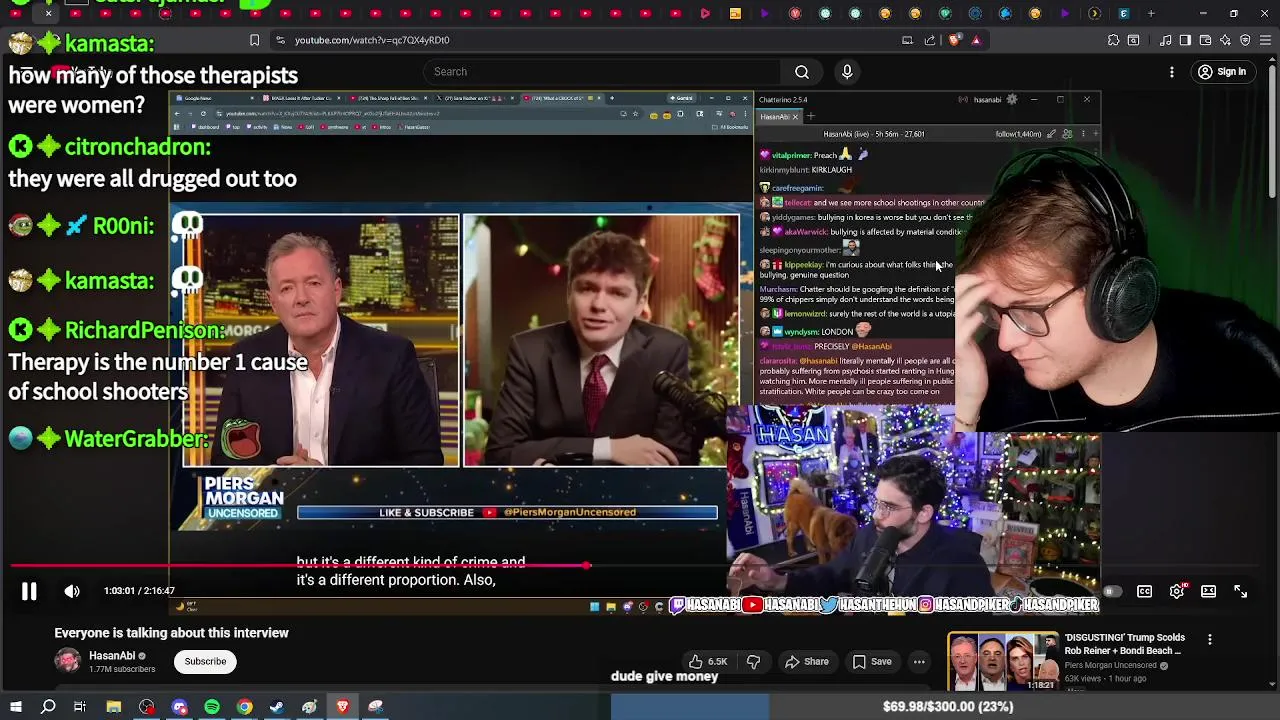Open the Brave Wallet icon
The height and width of the screenshot is (720, 1280).
1205,40
